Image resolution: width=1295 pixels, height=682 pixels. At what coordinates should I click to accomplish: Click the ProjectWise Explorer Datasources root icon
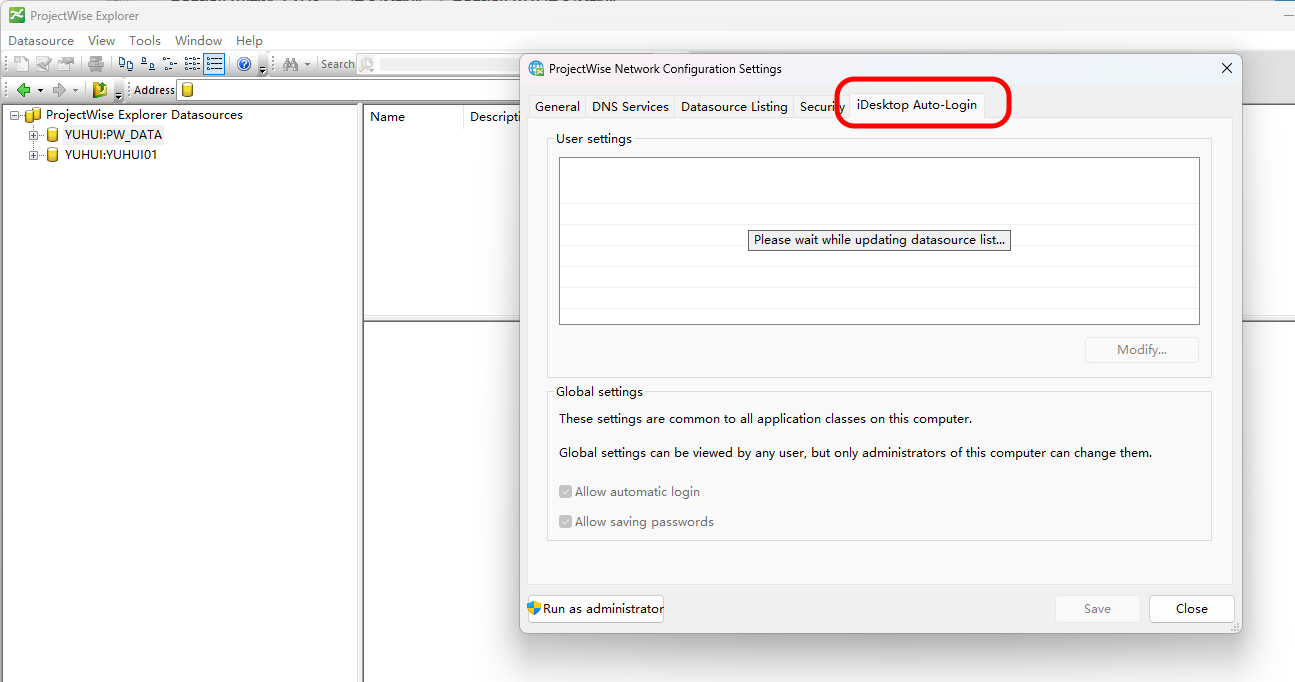coord(33,115)
